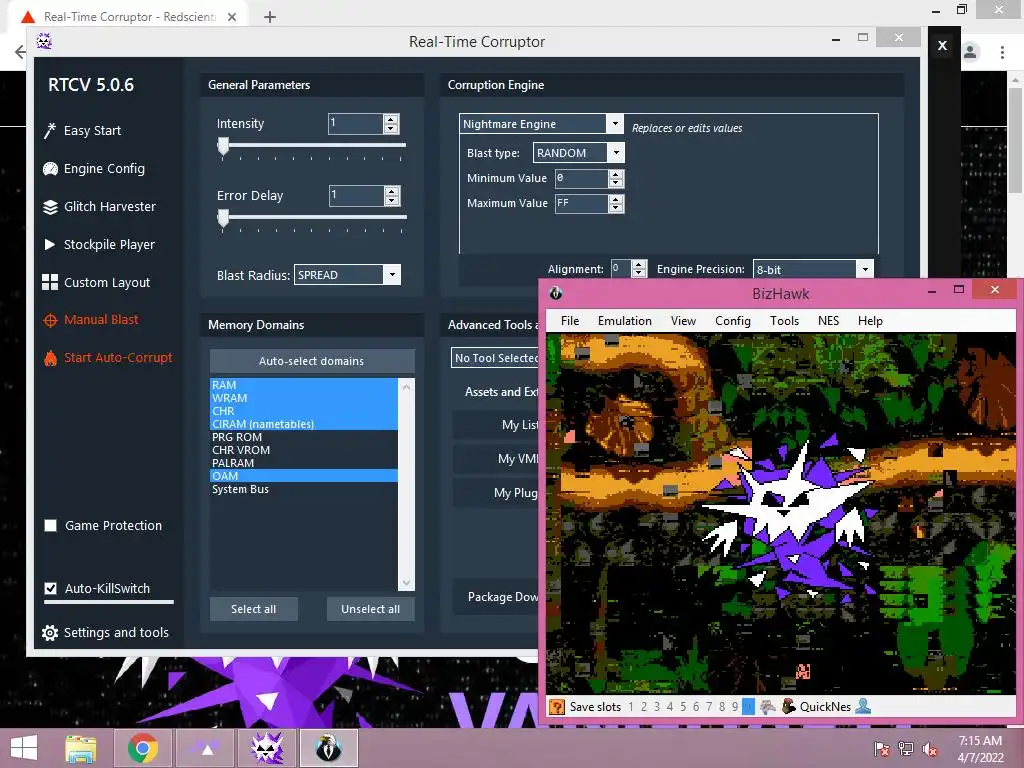Select System Bus in the domains list
Image resolution: width=1024 pixels, height=768 pixels.
click(304, 489)
